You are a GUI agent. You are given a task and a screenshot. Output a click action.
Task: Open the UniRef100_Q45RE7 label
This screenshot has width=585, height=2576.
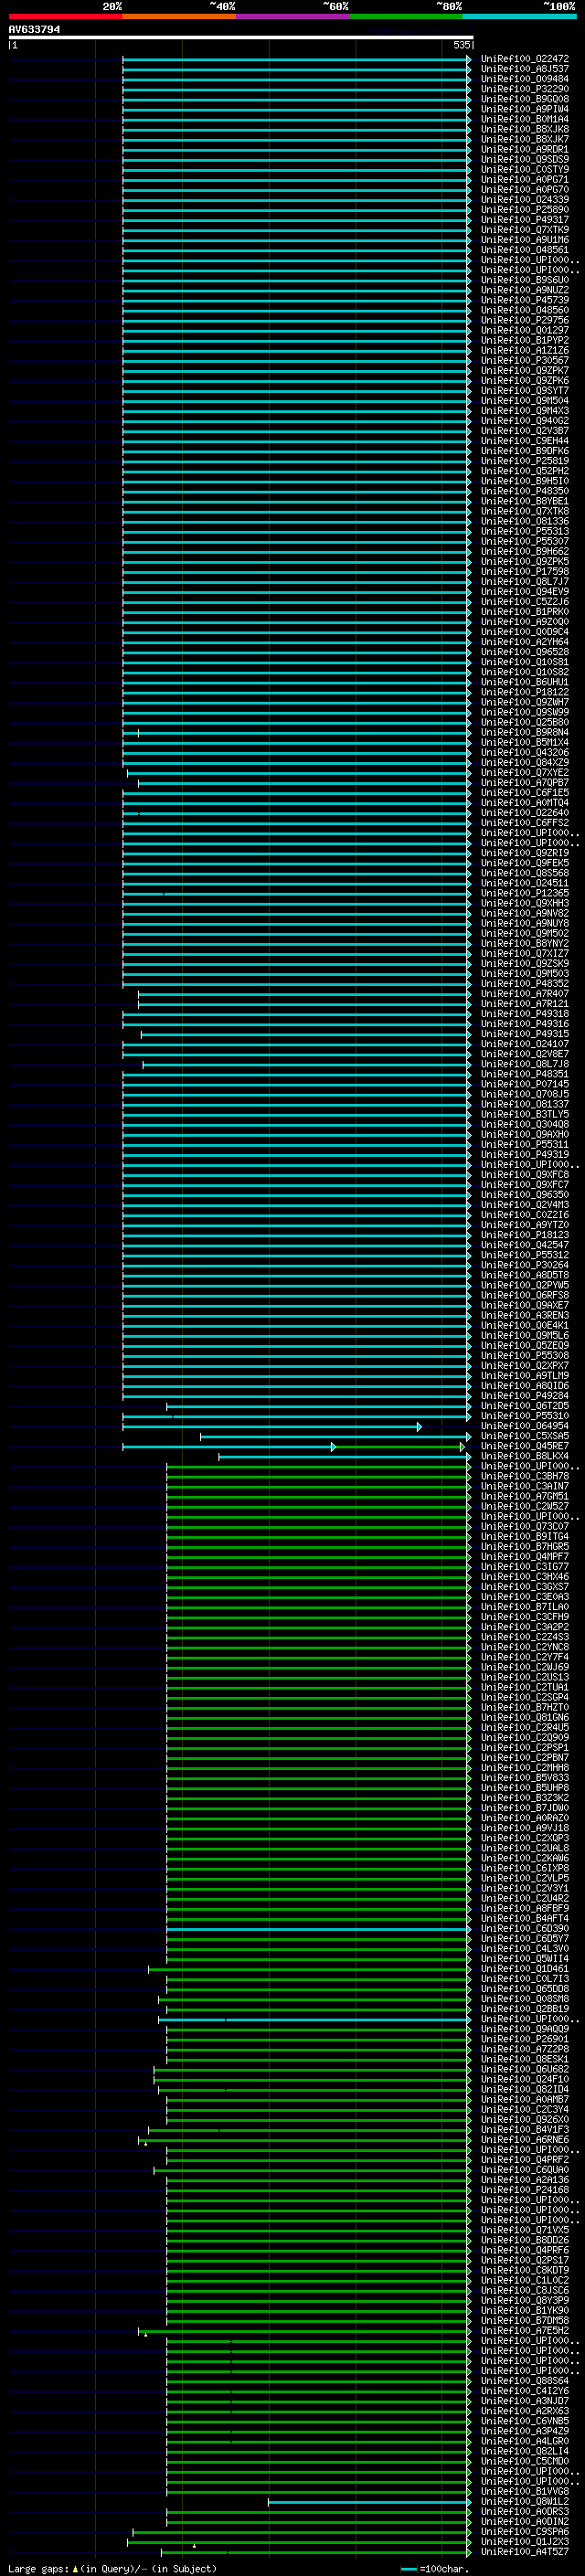pos(524,1446)
